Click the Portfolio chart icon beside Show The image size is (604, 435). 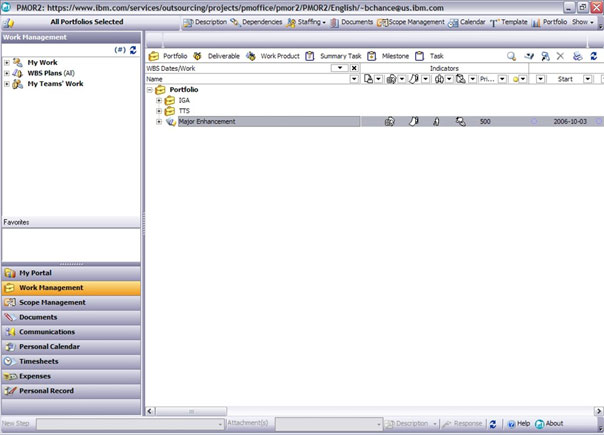tap(536, 23)
